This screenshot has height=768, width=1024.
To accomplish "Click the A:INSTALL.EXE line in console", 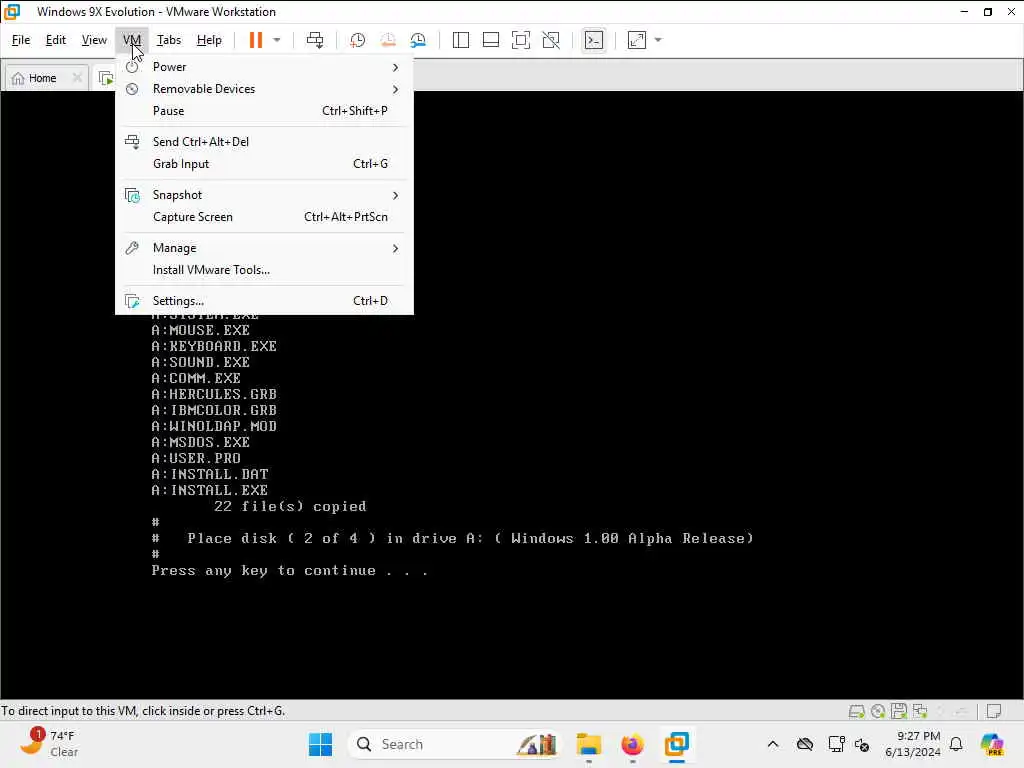I will [209, 490].
